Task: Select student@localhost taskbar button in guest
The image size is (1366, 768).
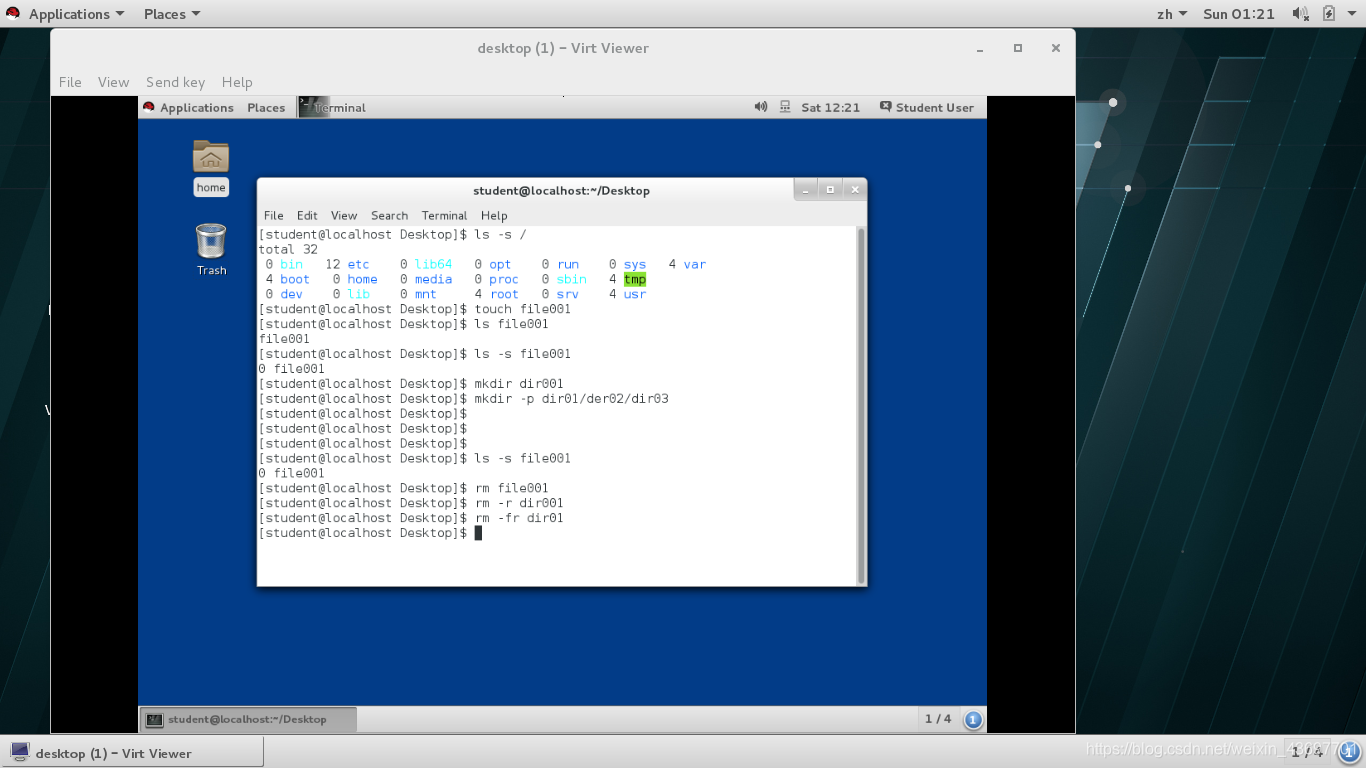Action: pyautogui.click(x=247, y=719)
